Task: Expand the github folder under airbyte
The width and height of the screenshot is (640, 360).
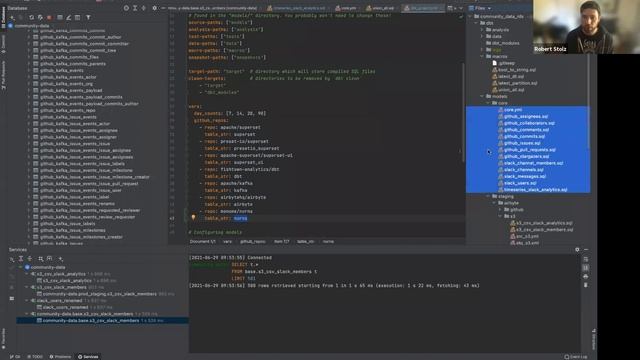Action: point(500,210)
